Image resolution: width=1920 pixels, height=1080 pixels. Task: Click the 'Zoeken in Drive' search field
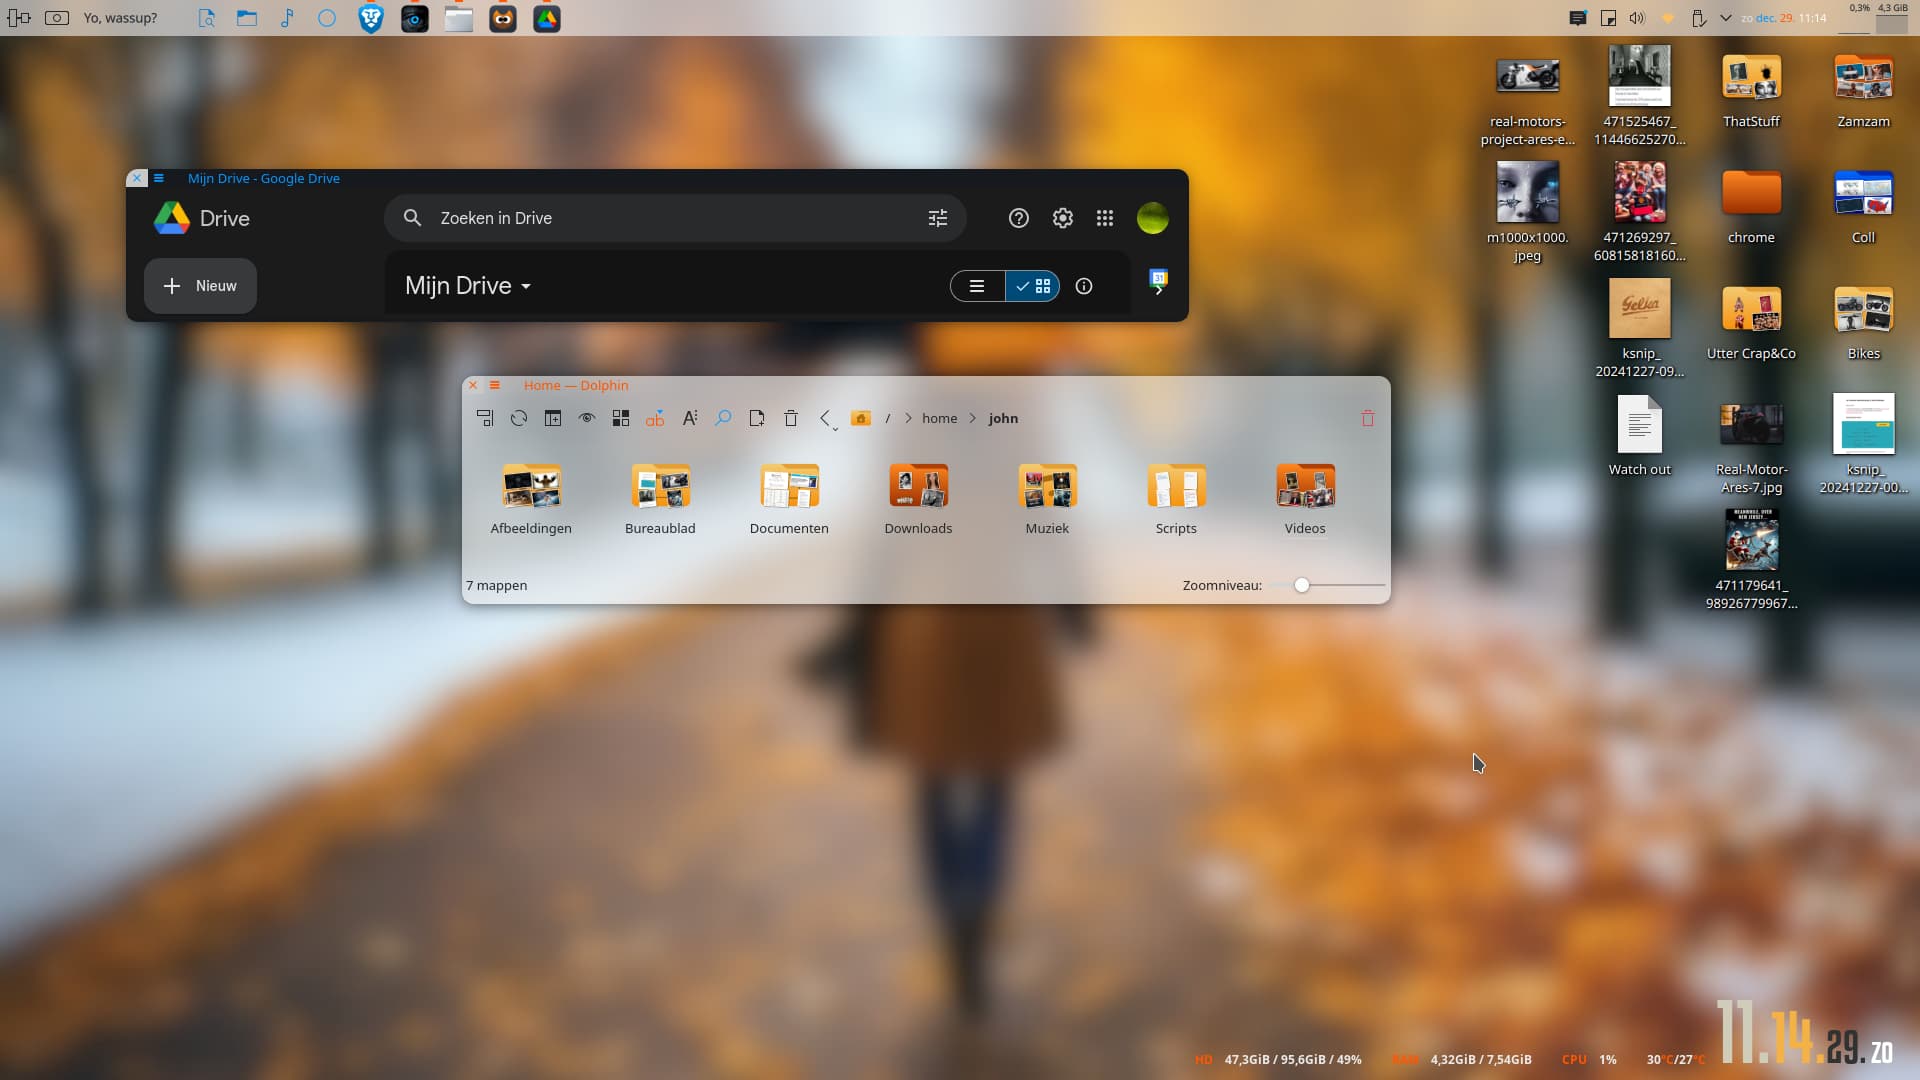[x=675, y=218]
